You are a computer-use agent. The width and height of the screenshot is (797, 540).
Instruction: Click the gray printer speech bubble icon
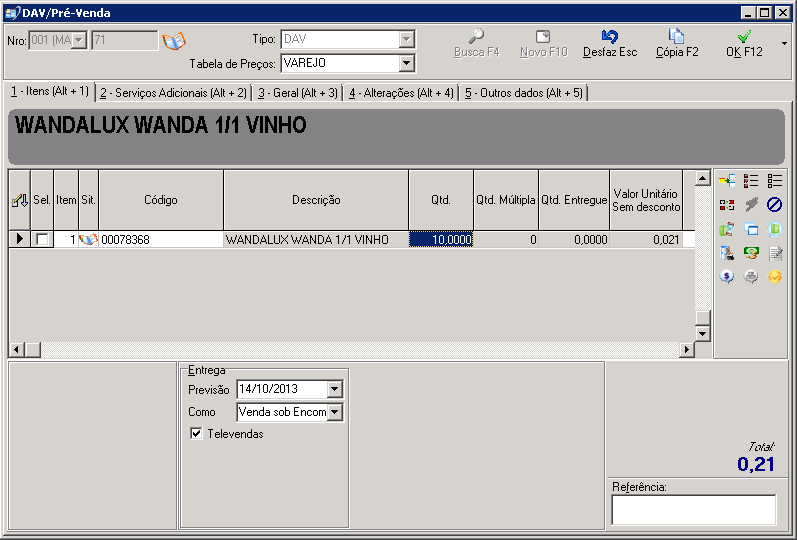751,277
